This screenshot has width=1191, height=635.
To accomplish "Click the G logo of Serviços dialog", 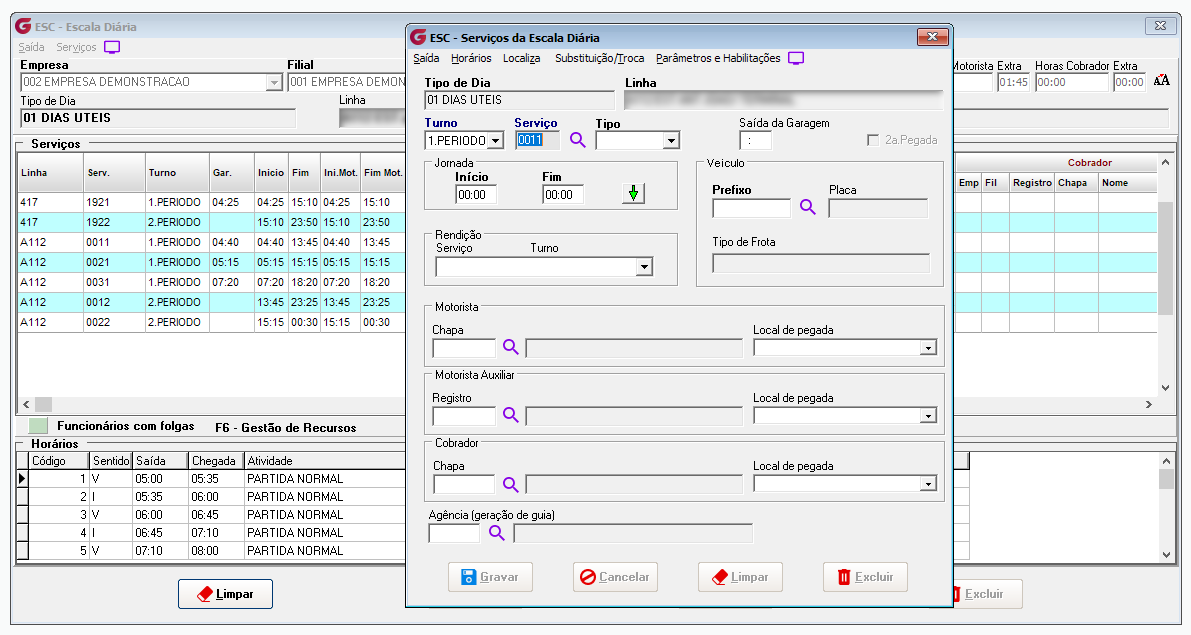I will click(x=418, y=37).
